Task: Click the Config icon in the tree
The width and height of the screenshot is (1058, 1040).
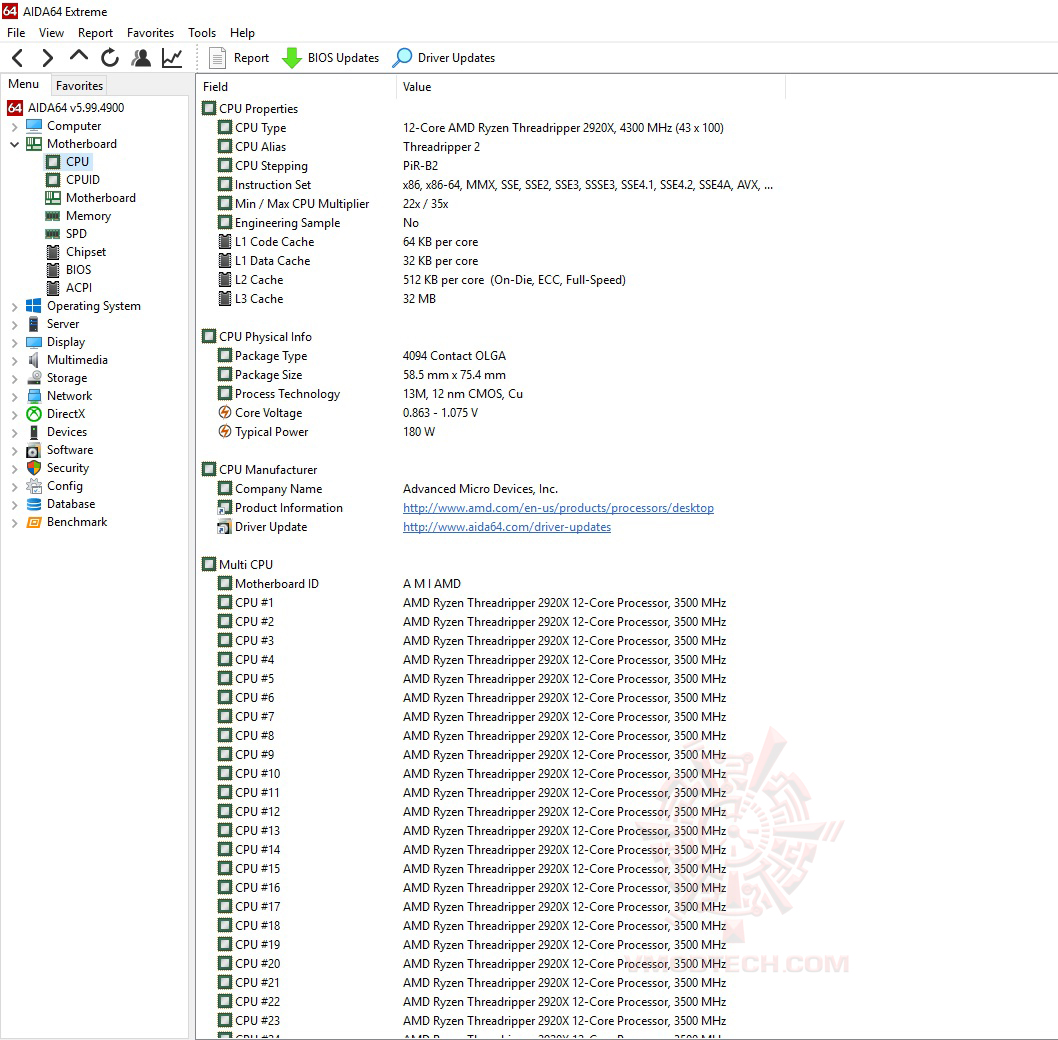Action: pos(34,486)
